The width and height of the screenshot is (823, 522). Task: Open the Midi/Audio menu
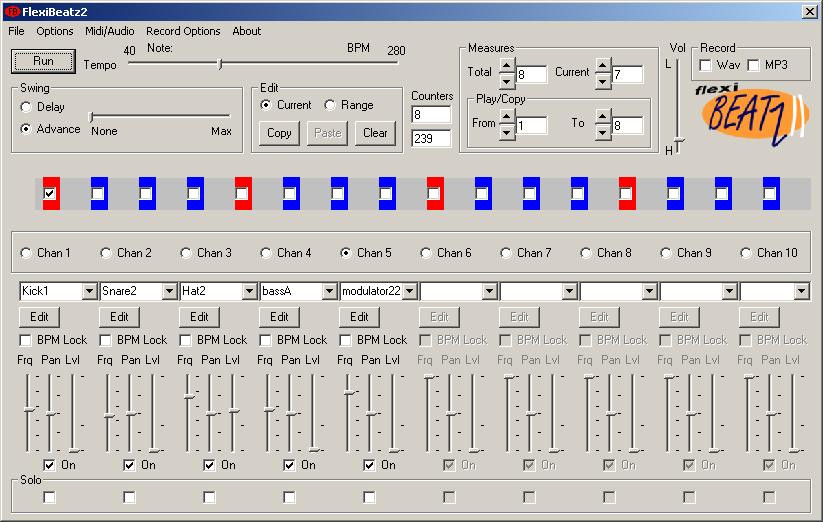tap(110, 31)
